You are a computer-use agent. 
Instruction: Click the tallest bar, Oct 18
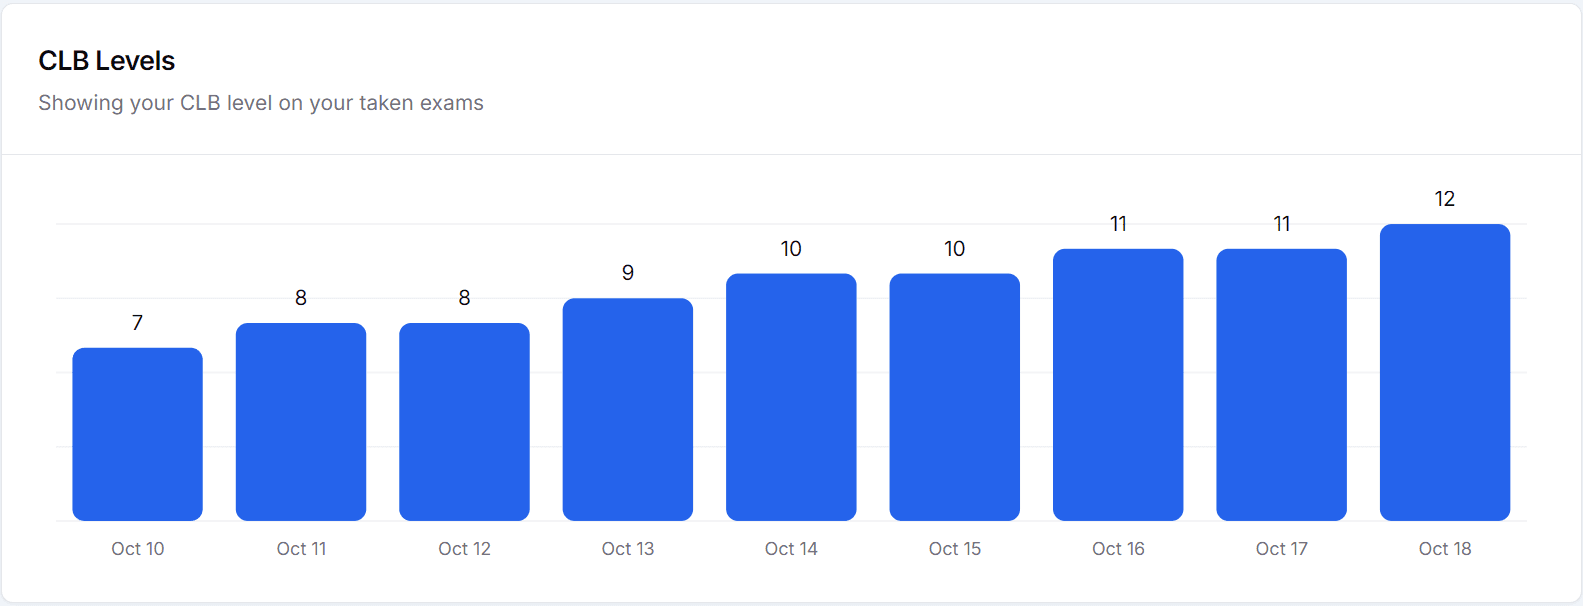(1445, 372)
